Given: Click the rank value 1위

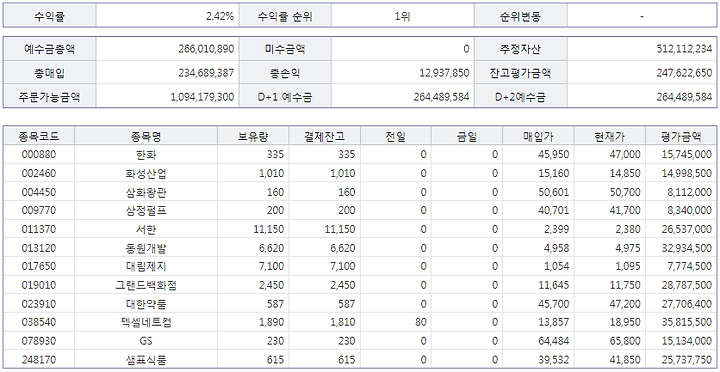Looking at the screenshot, I should 402,17.
